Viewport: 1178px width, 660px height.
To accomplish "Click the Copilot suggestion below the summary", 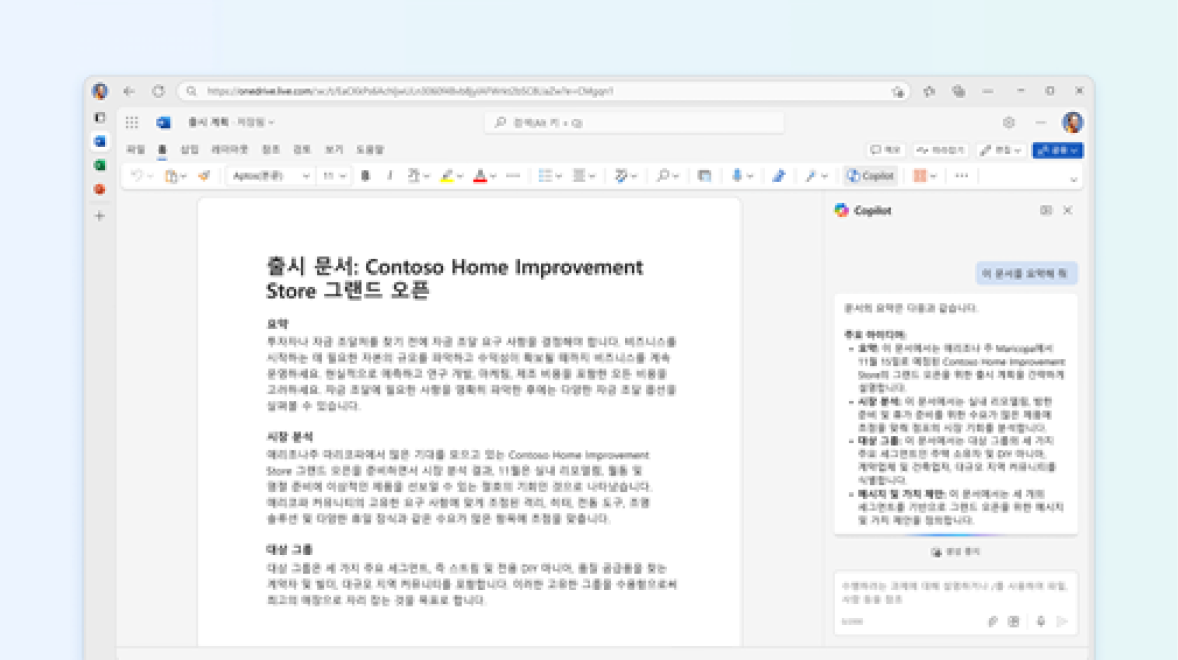I will click(x=956, y=552).
